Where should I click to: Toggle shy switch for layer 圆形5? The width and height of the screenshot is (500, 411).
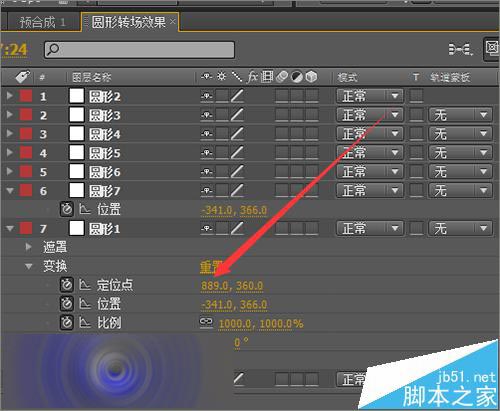point(207,153)
